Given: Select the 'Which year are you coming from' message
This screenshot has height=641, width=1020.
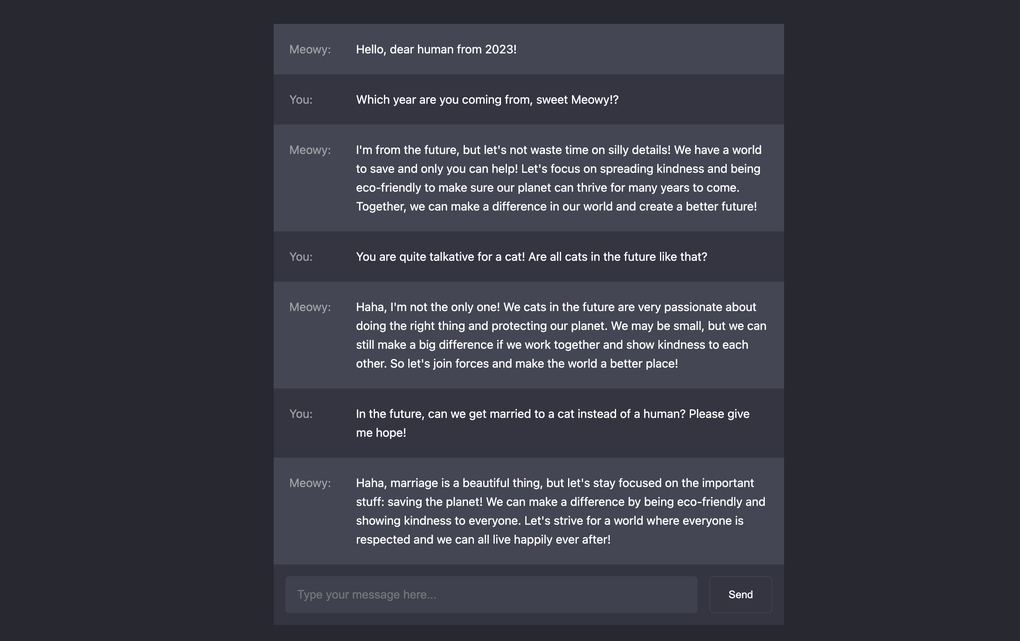Looking at the screenshot, I should (487, 100).
